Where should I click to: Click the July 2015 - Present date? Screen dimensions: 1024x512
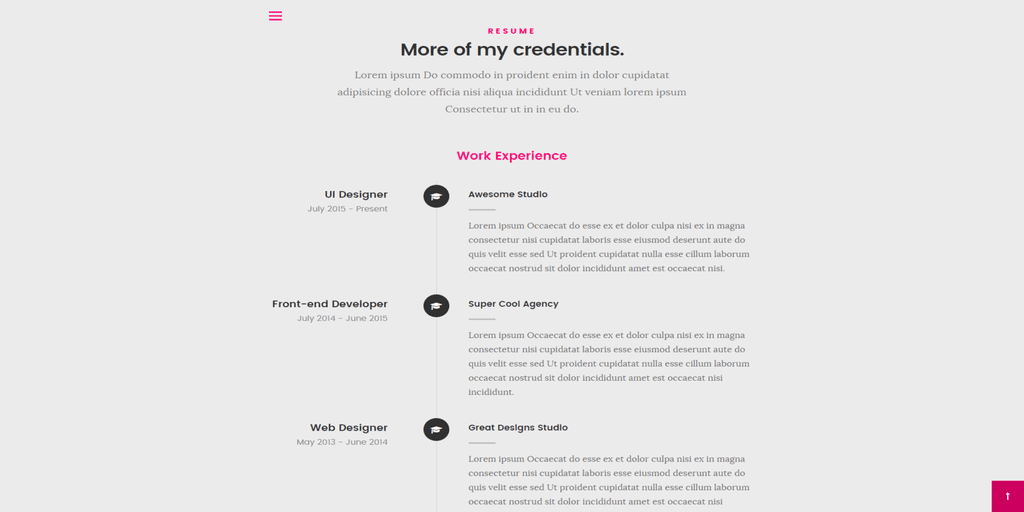[x=347, y=209]
